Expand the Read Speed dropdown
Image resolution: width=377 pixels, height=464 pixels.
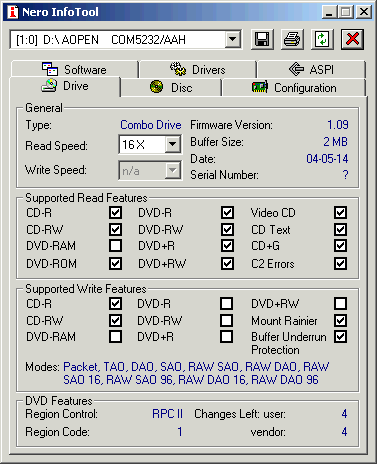pyautogui.click(x=172, y=144)
